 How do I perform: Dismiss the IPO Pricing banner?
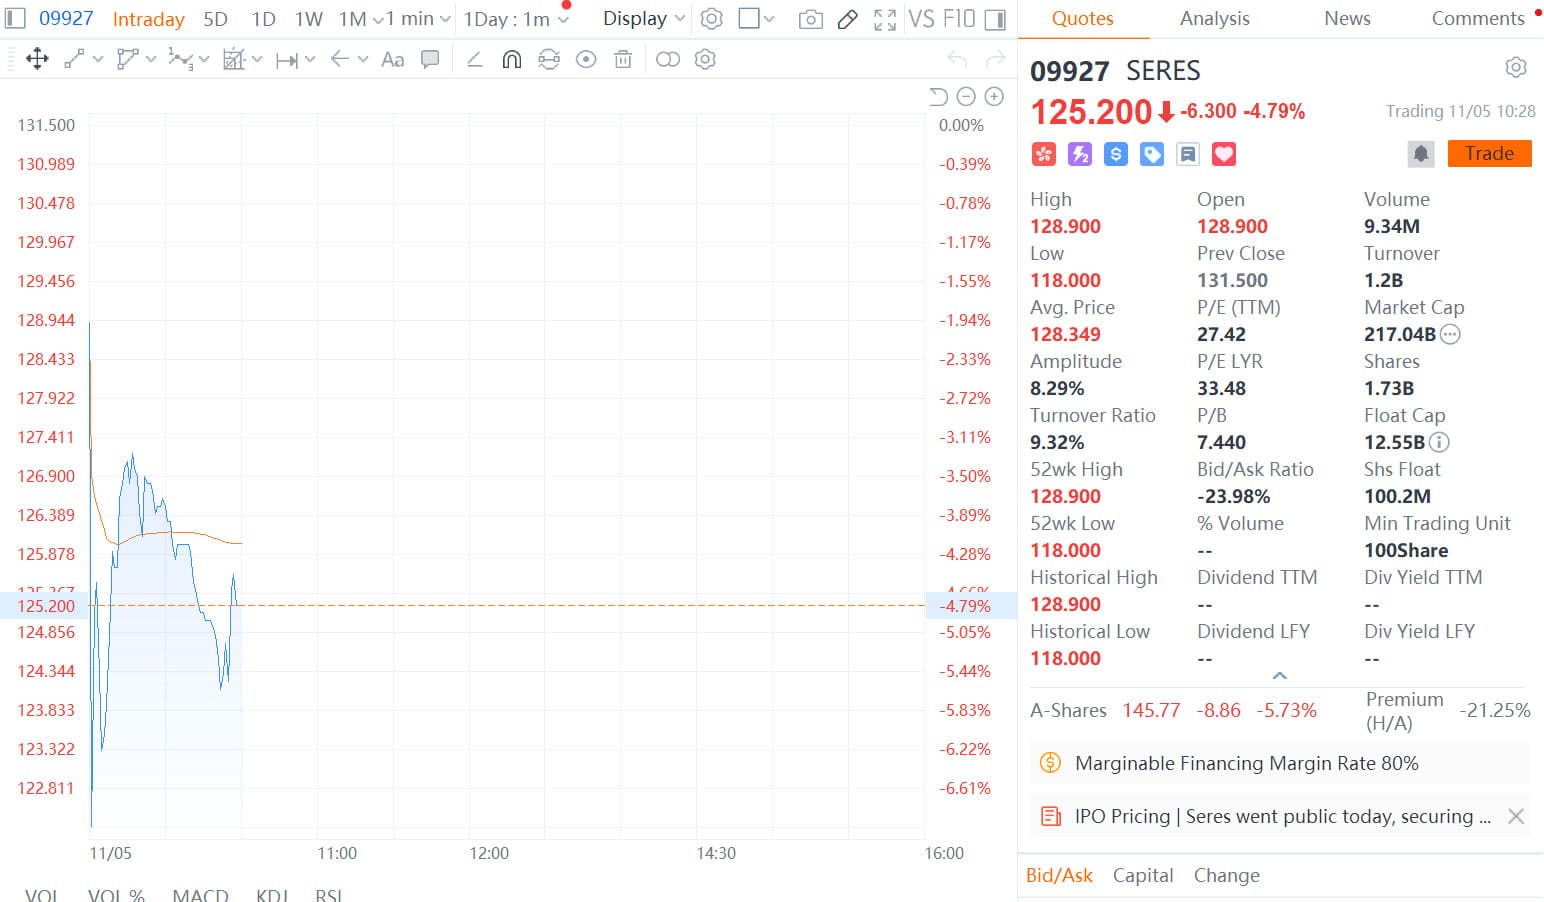click(x=1515, y=816)
